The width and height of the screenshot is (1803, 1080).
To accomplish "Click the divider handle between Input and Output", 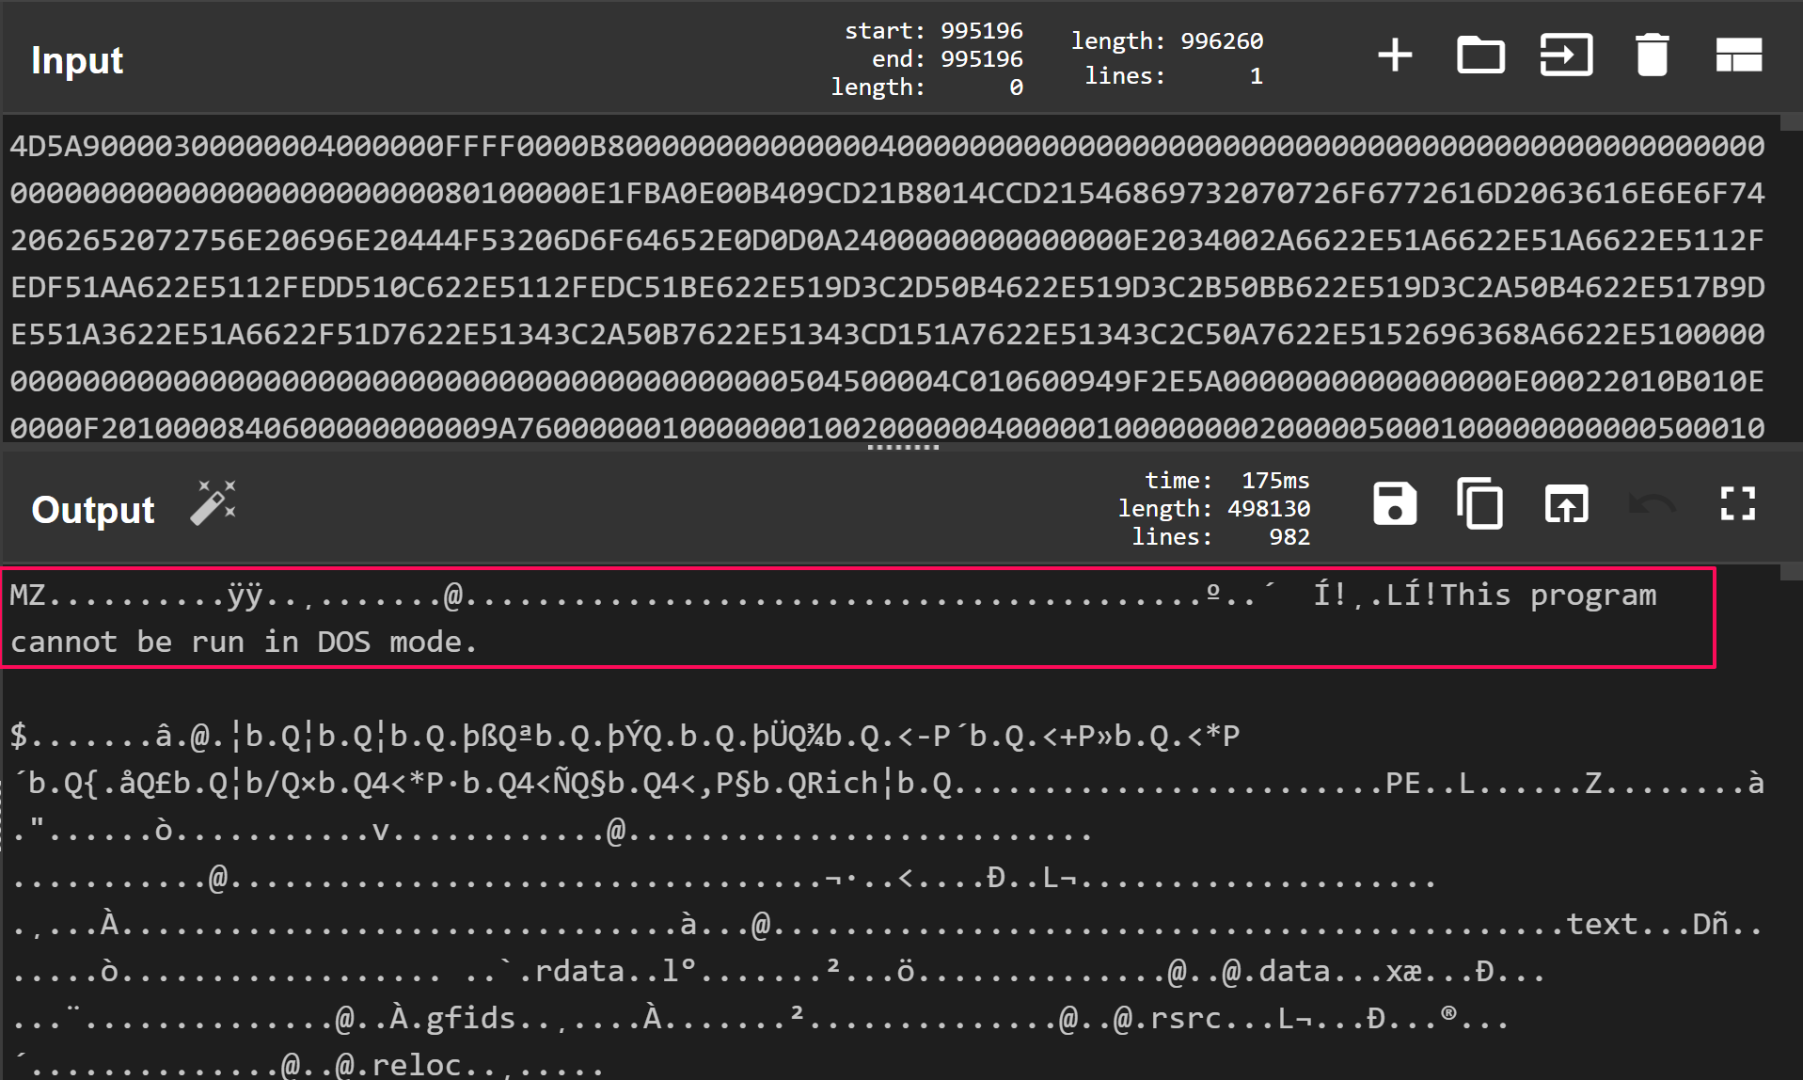I will click(x=902, y=447).
